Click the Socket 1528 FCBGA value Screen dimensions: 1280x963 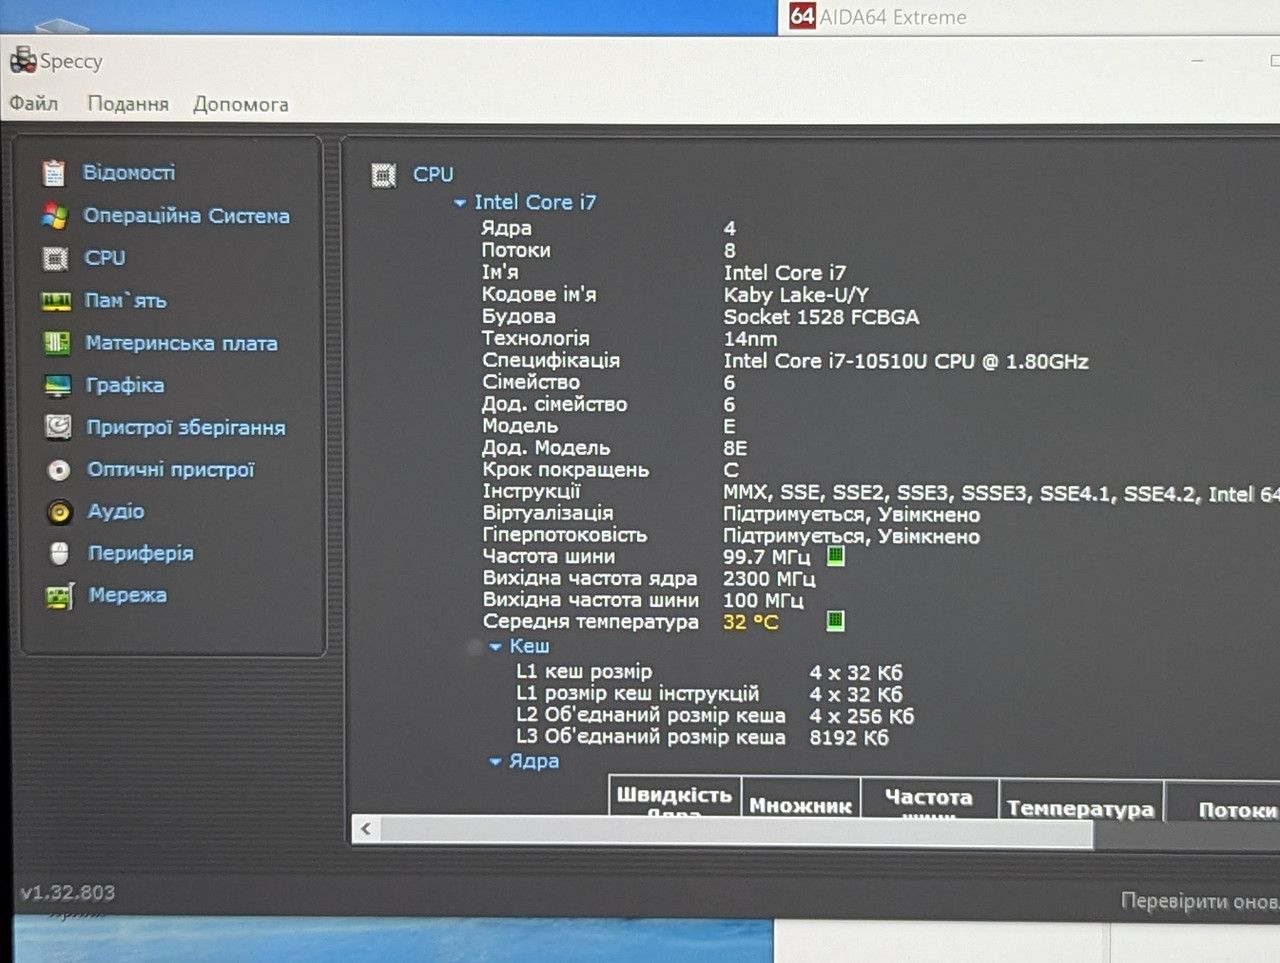coord(821,317)
